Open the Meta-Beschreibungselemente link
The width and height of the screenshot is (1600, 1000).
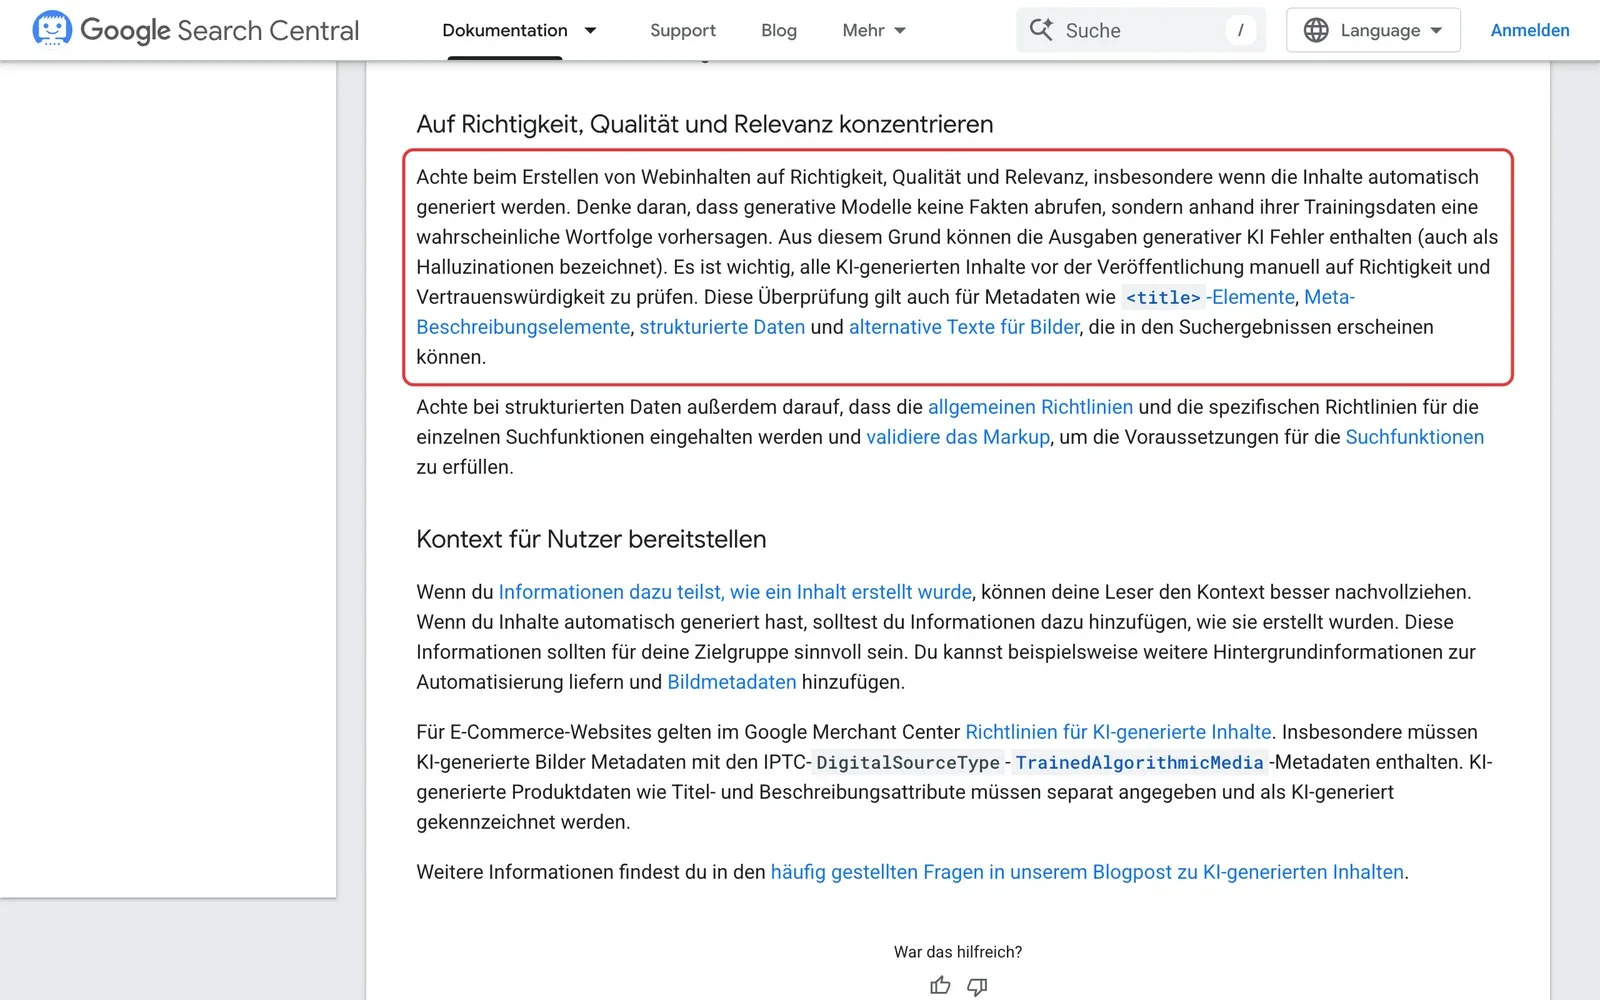(x=523, y=327)
